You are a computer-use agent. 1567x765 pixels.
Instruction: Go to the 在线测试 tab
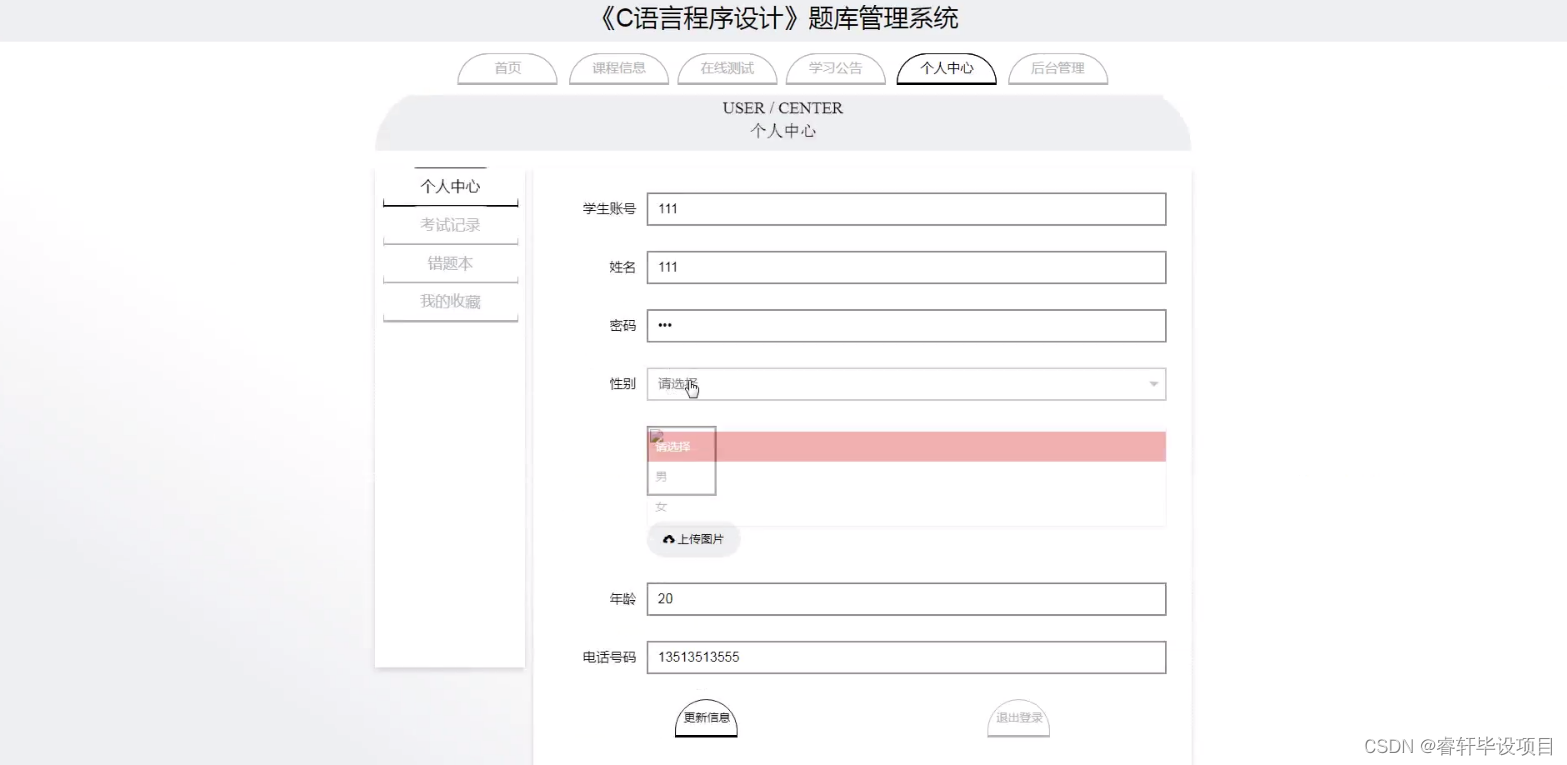tap(726, 69)
